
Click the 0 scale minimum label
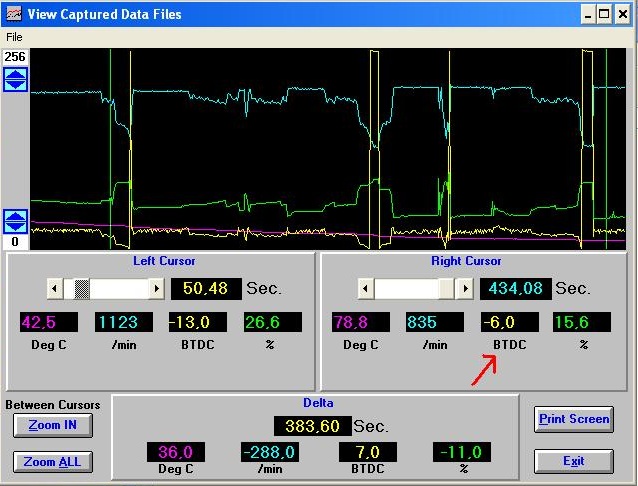coord(15,242)
